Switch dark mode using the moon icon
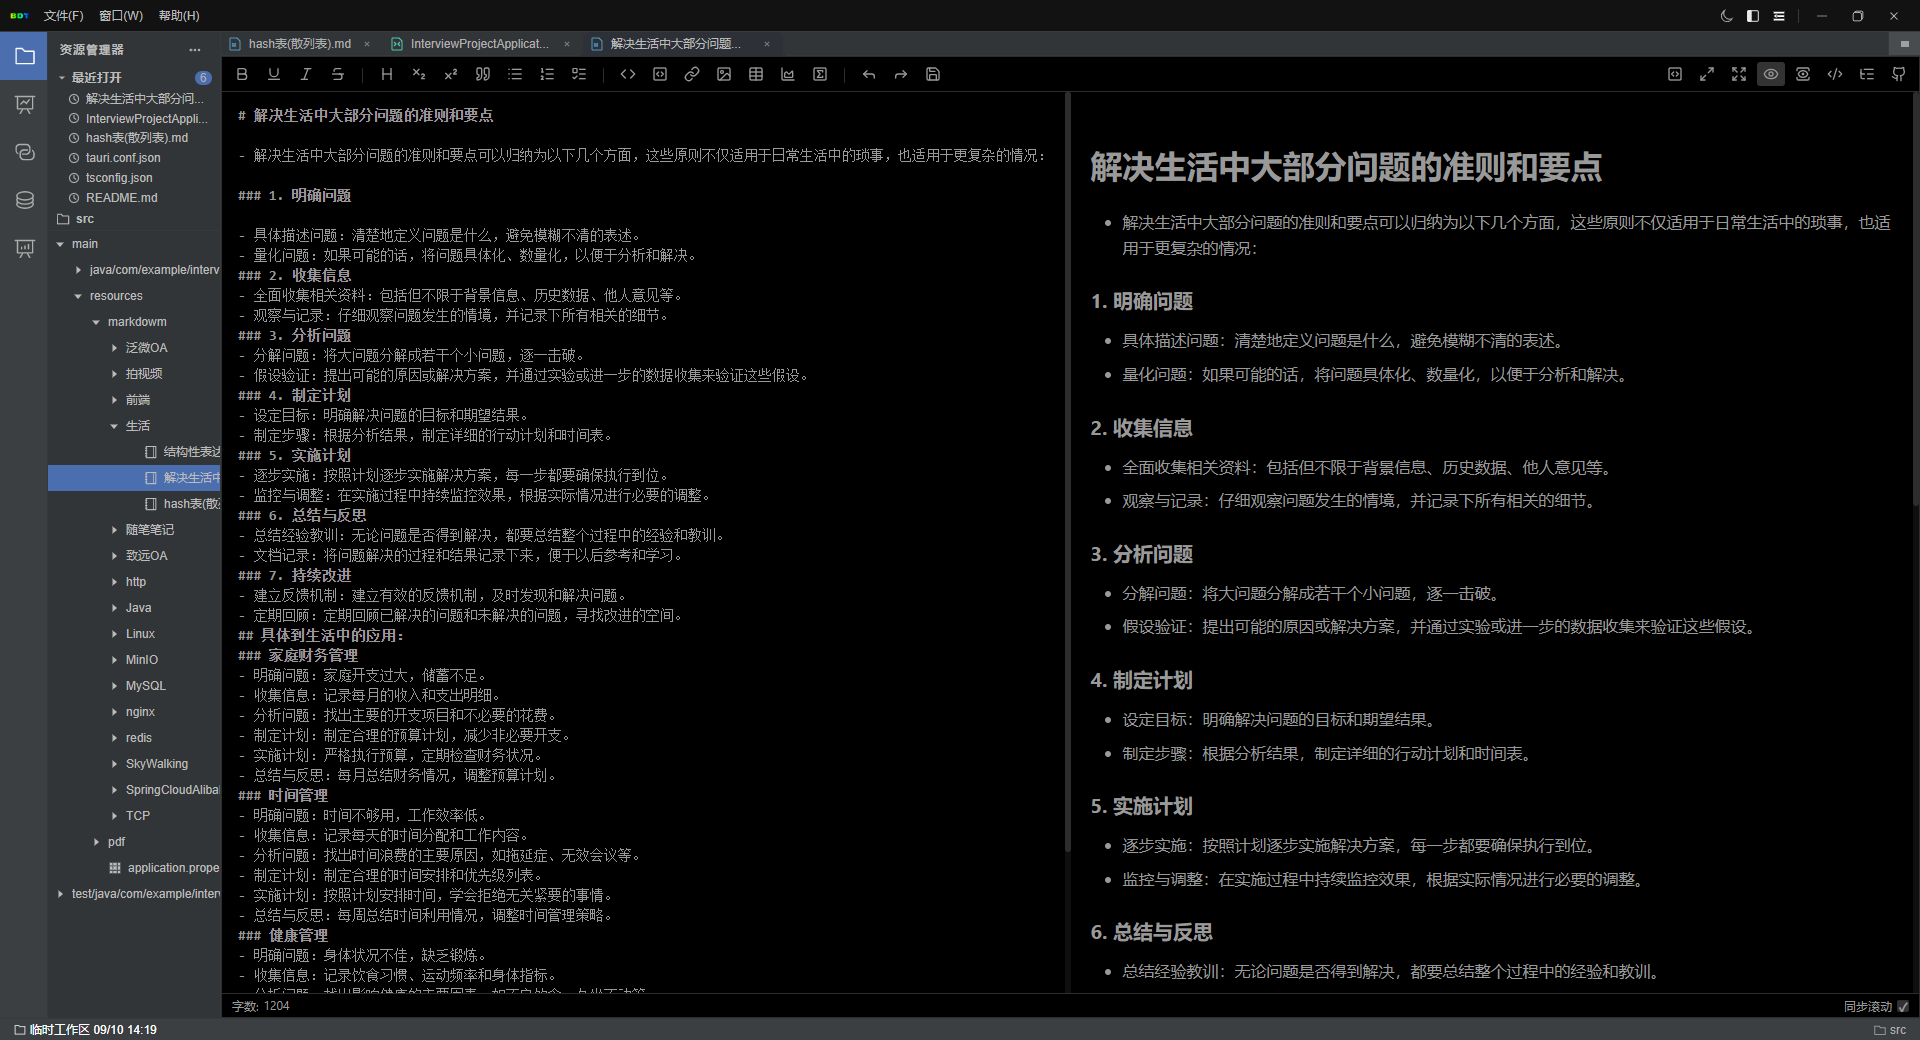The image size is (1920, 1040). pyautogui.click(x=1727, y=16)
